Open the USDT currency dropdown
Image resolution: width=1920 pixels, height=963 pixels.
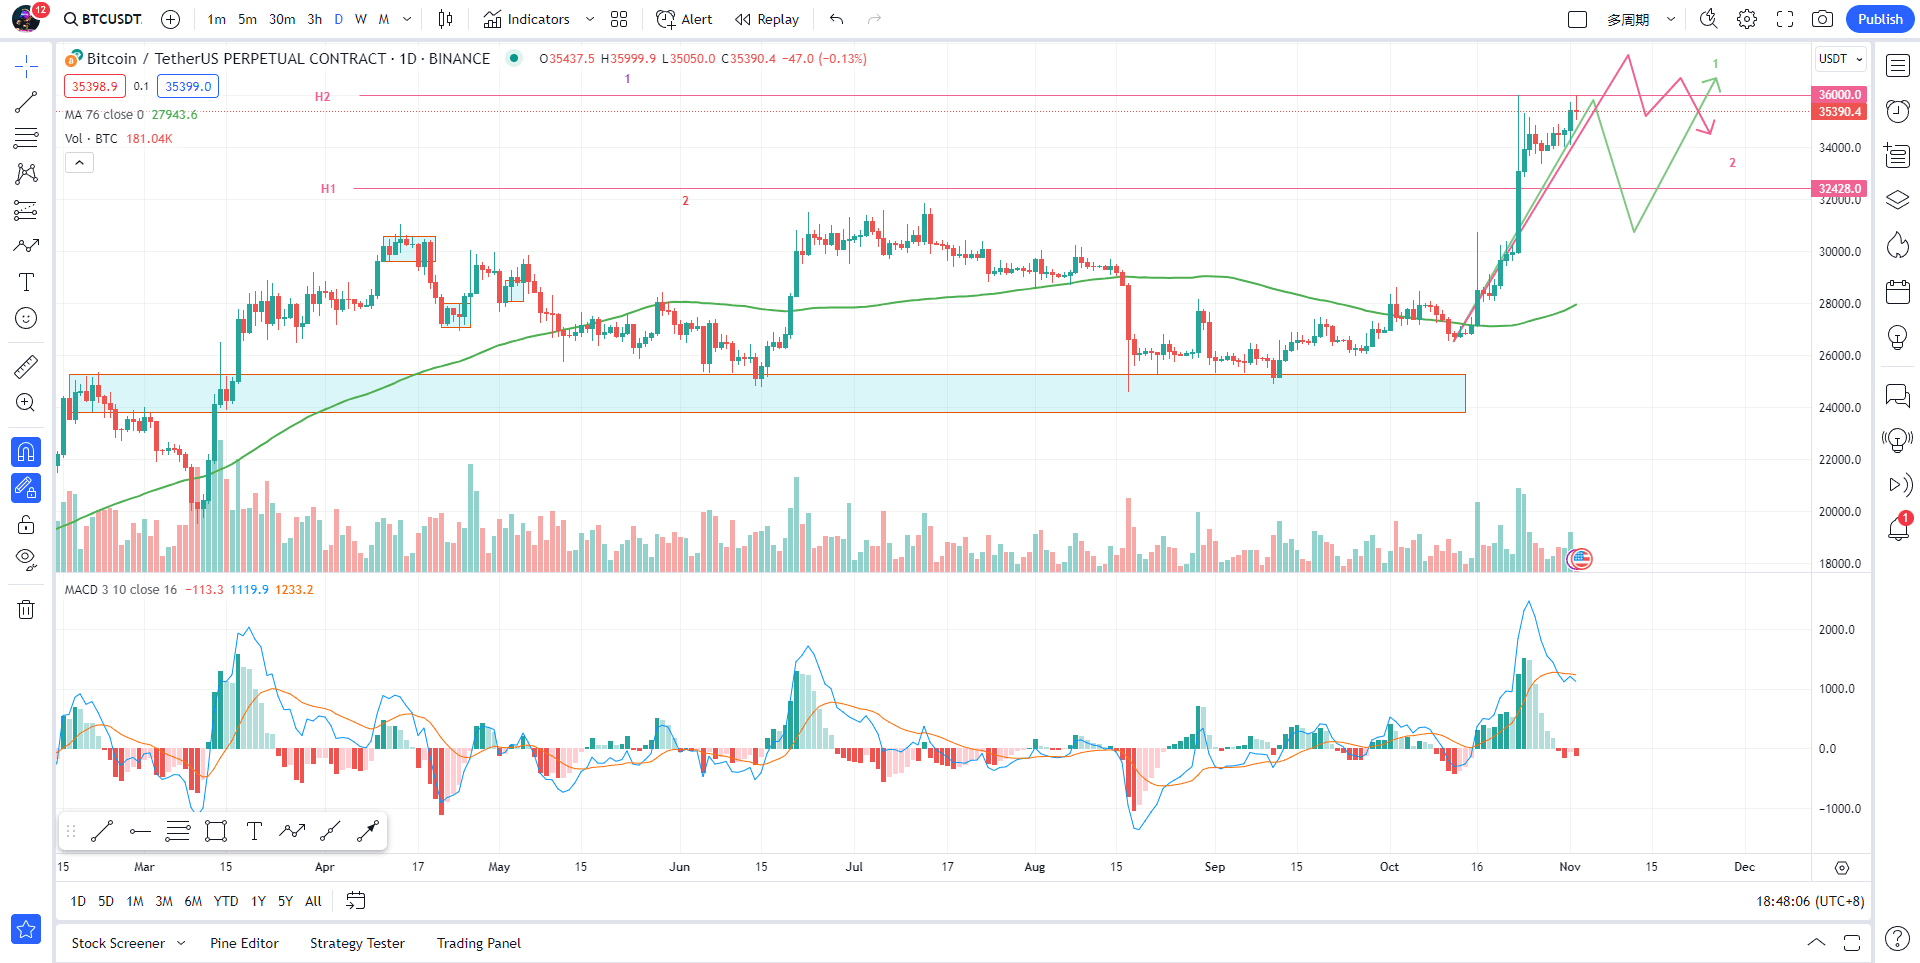tap(1840, 59)
